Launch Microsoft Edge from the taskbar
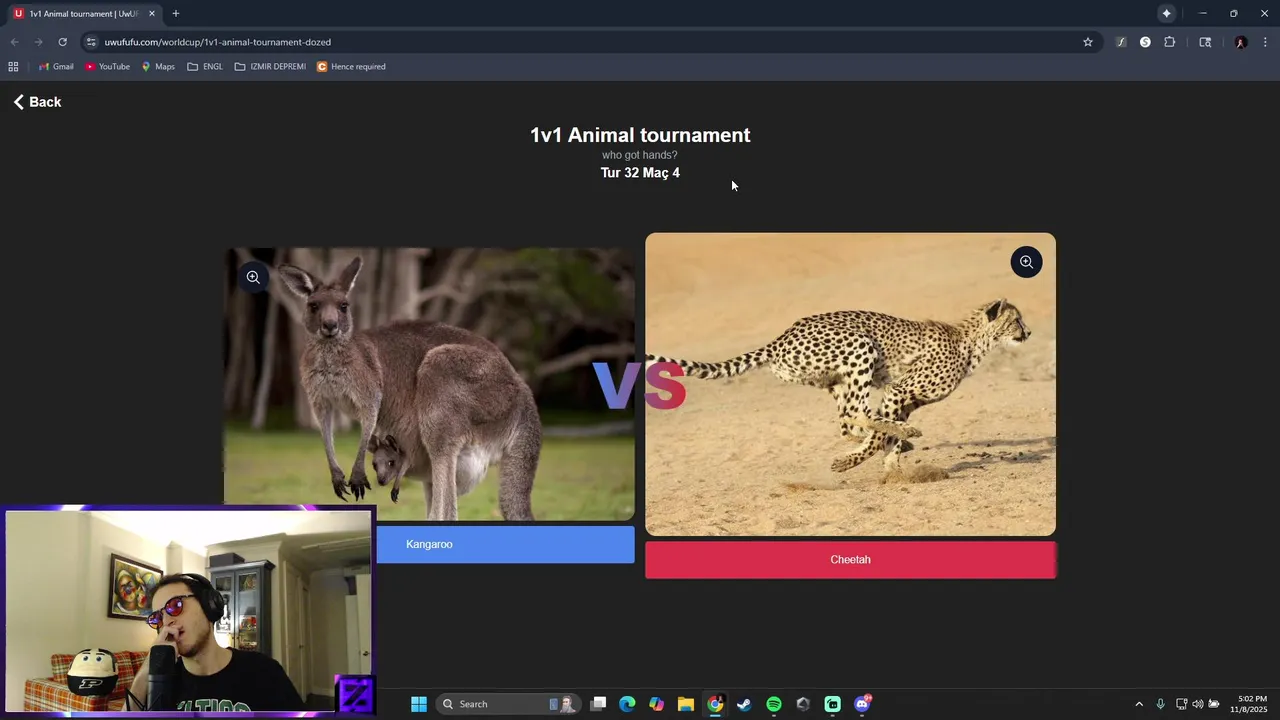Viewport: 1280px width, 720px height. [627, 704]
